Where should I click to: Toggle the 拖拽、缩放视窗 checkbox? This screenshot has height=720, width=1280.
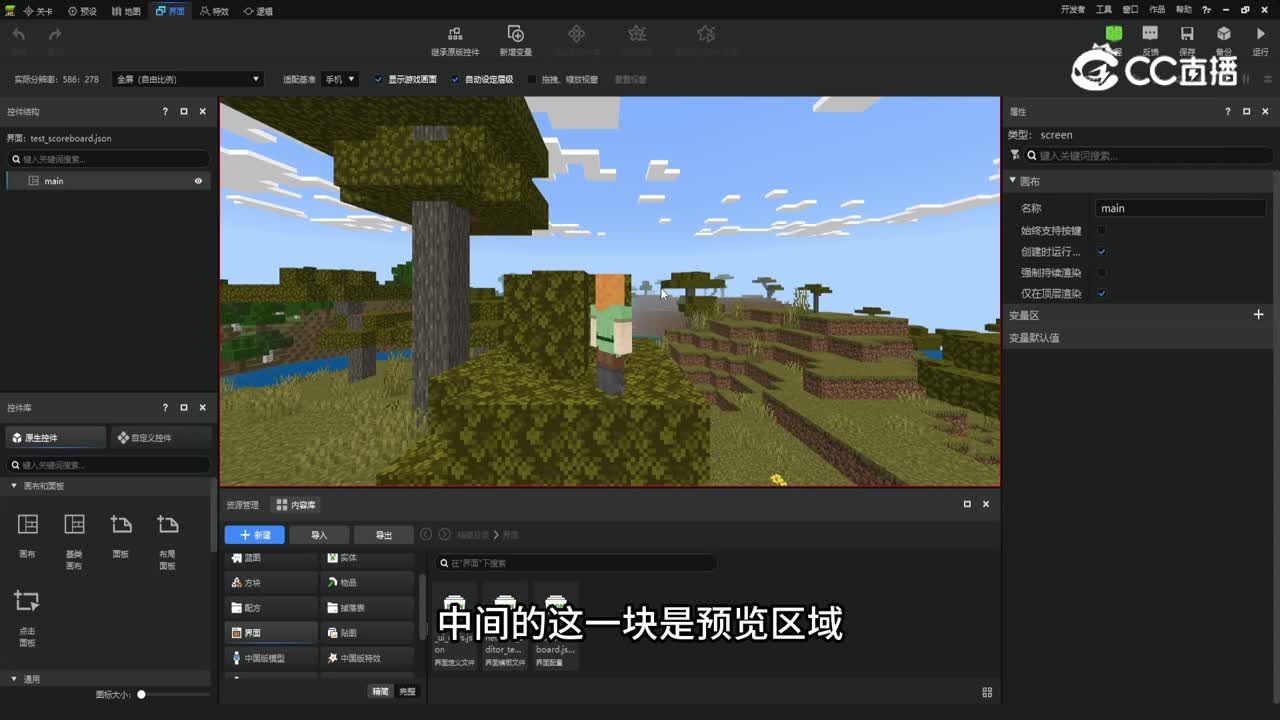[532, 79]
